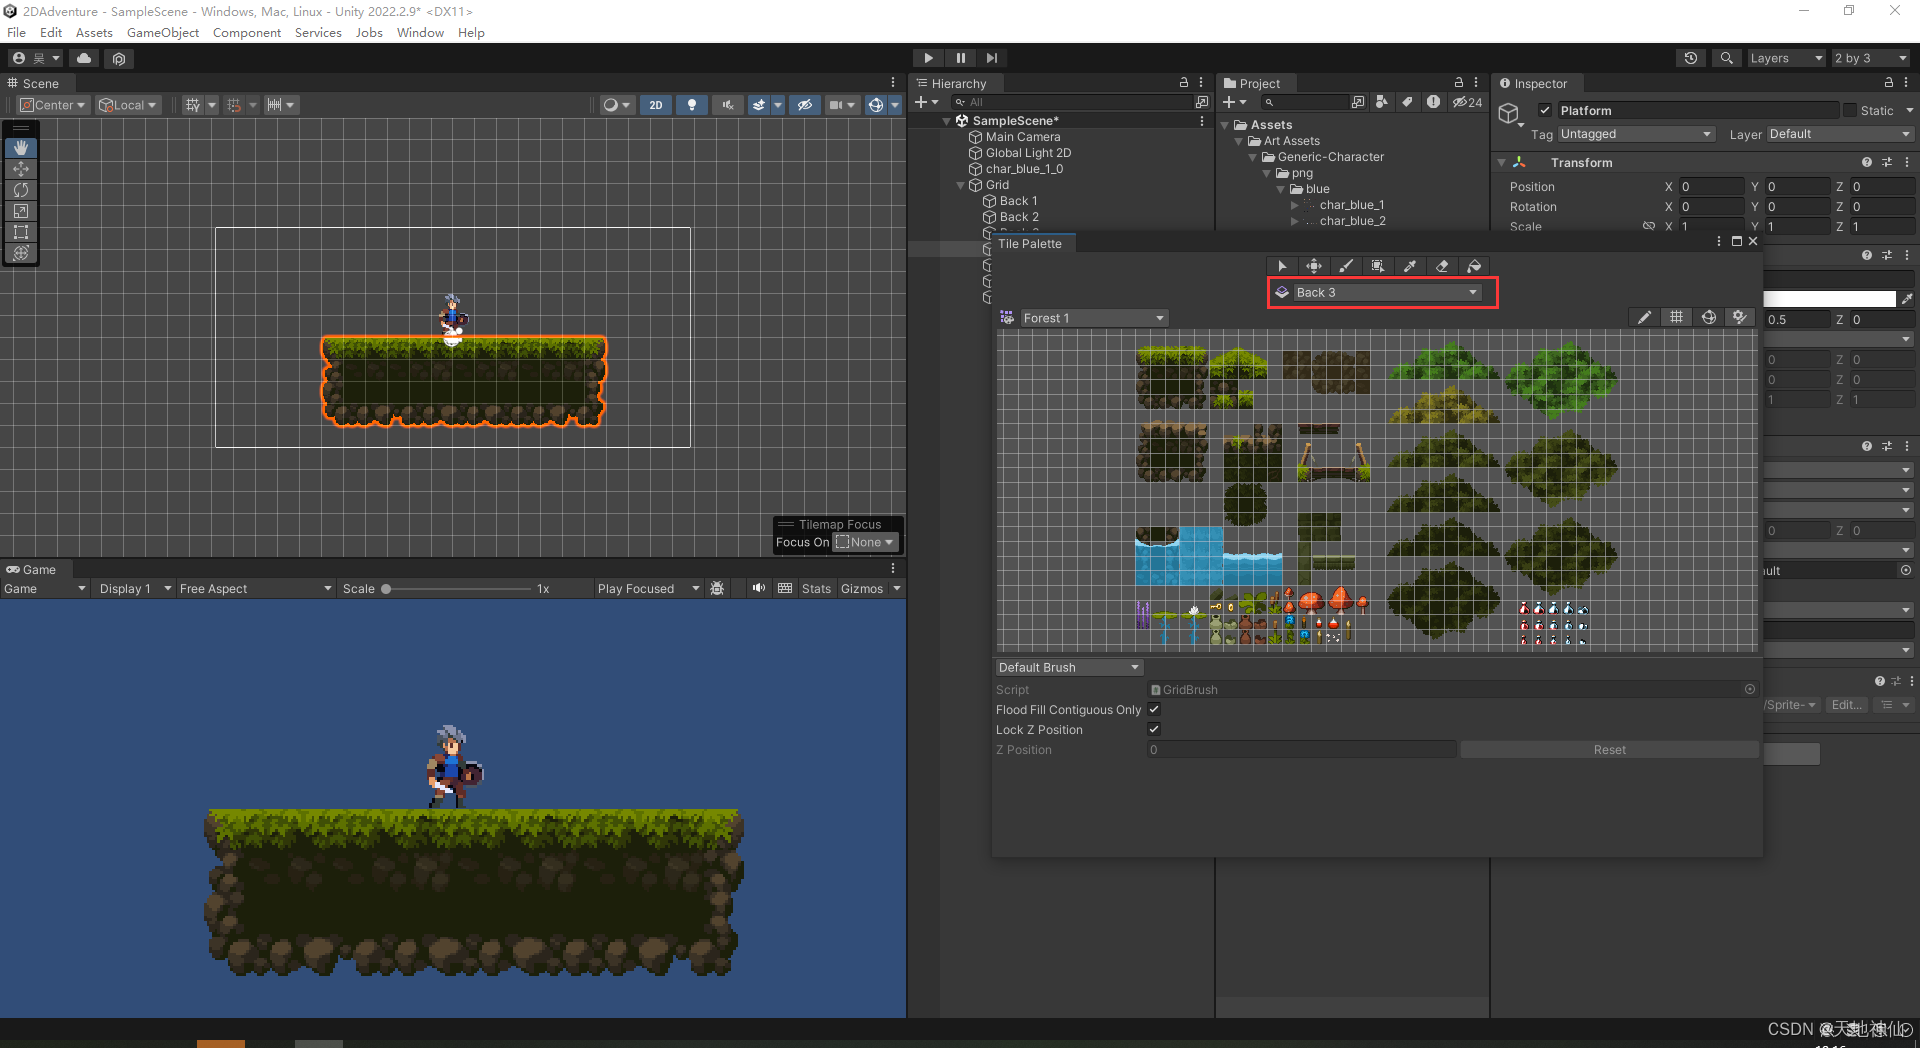Open the Undo History button
Image resolution: width=1920 pixels, height=1048 pixels.
pos(1691,58)
